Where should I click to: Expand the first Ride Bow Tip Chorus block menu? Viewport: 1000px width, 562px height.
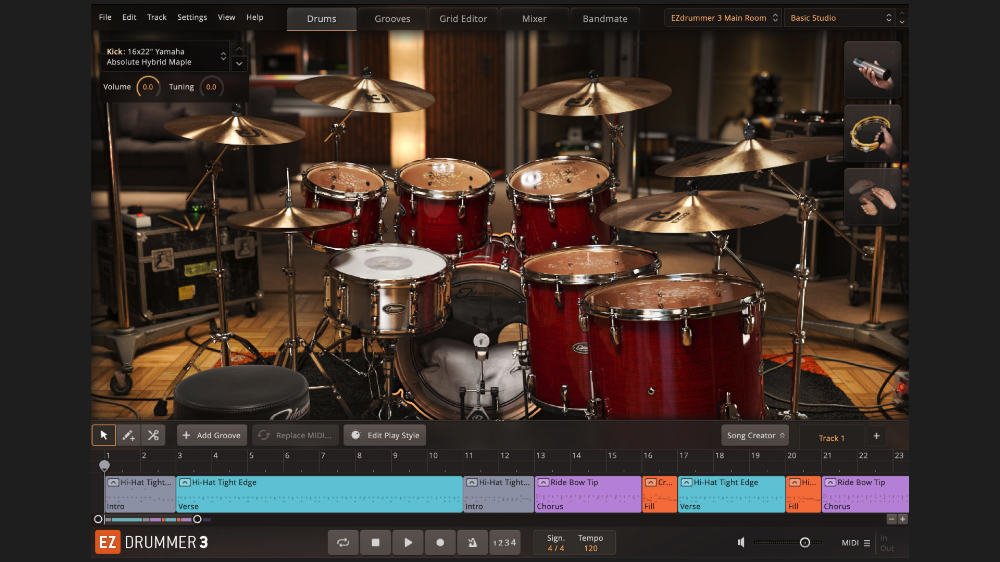pyautogui.click(x=543, y=483)
